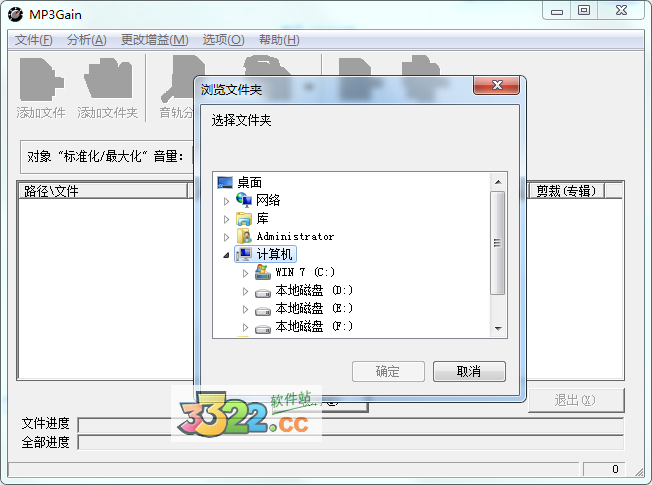Expand the 本地磁盘 (E:) node

[245, 309]
